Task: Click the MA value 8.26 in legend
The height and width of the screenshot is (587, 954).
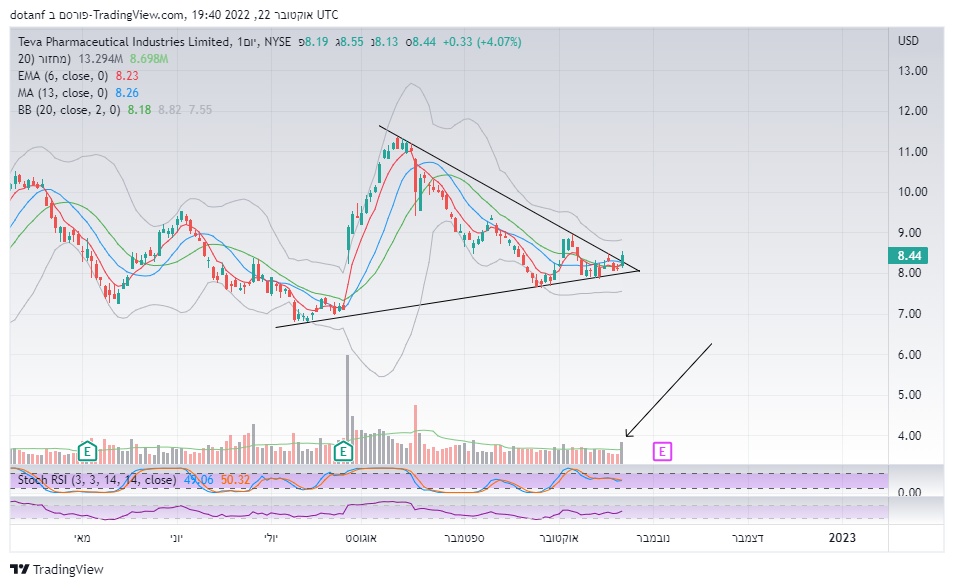Action: pos(127,93)
